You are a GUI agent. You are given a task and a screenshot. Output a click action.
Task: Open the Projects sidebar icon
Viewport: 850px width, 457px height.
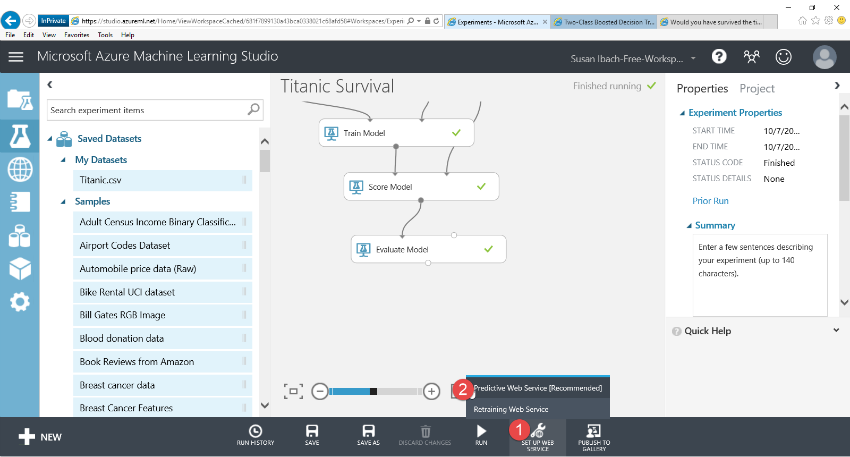point(20,100)
